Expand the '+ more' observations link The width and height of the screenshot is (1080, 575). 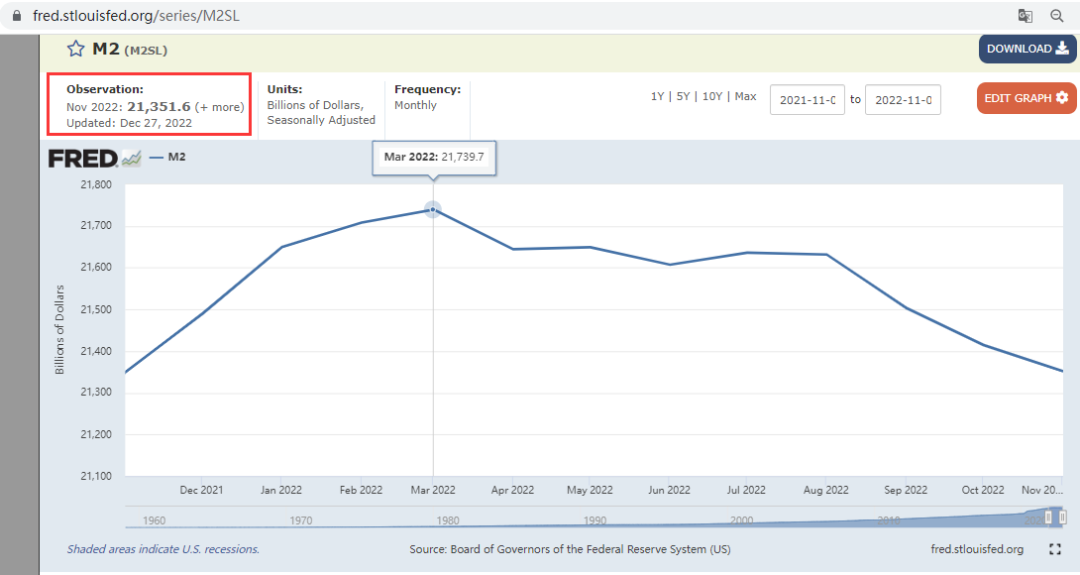[219, 107]
